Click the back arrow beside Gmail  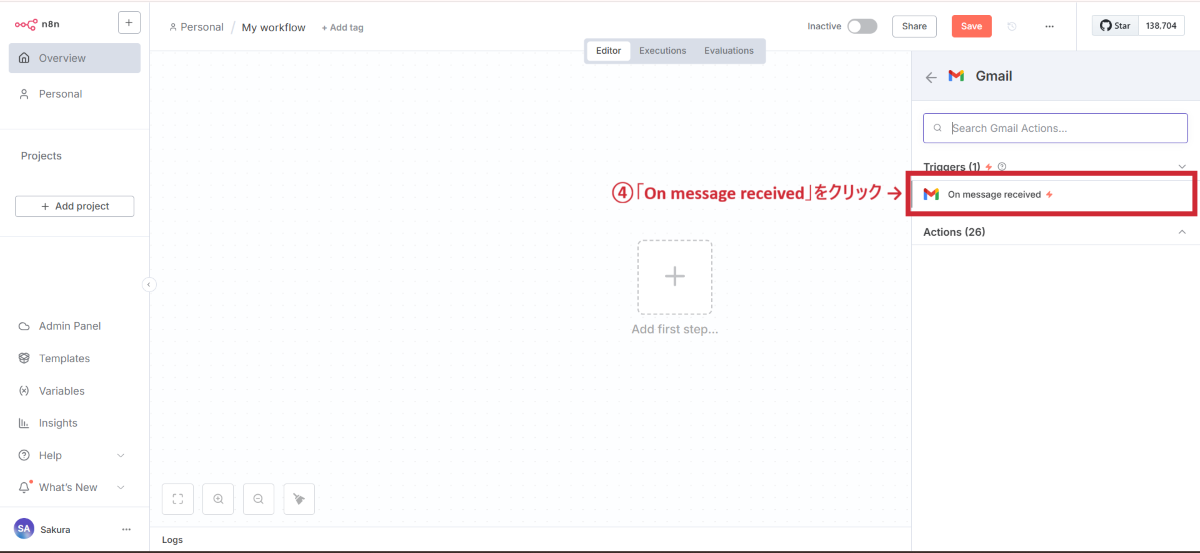[x=931, y=76]
